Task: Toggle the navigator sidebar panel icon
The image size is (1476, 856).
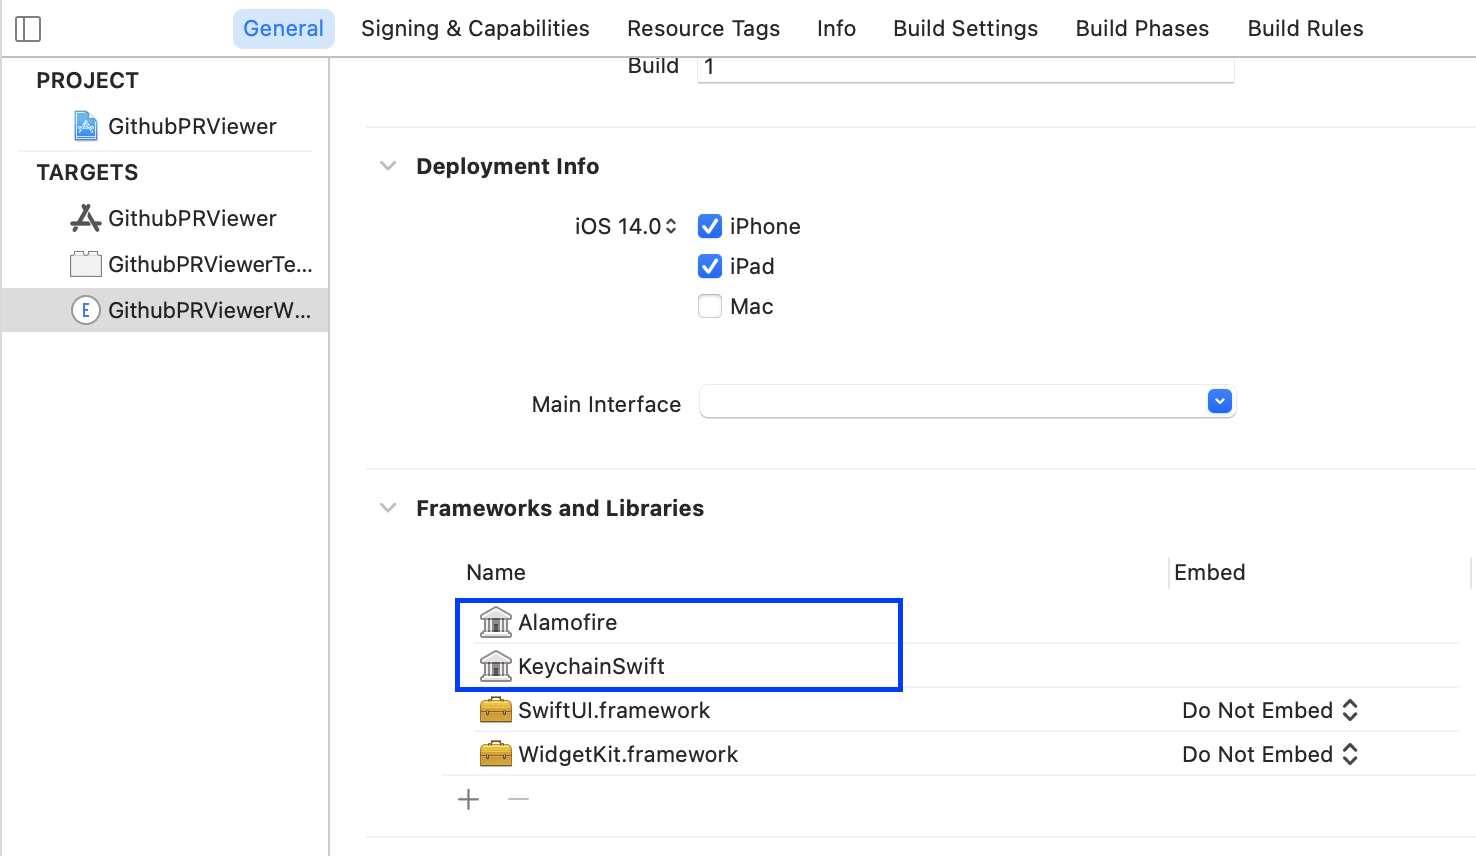Action: click(28, 29)
